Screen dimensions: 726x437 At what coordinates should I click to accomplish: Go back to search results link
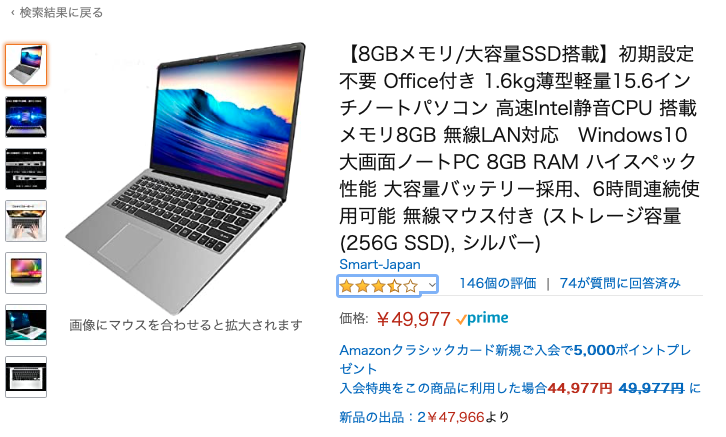point(61,12)
